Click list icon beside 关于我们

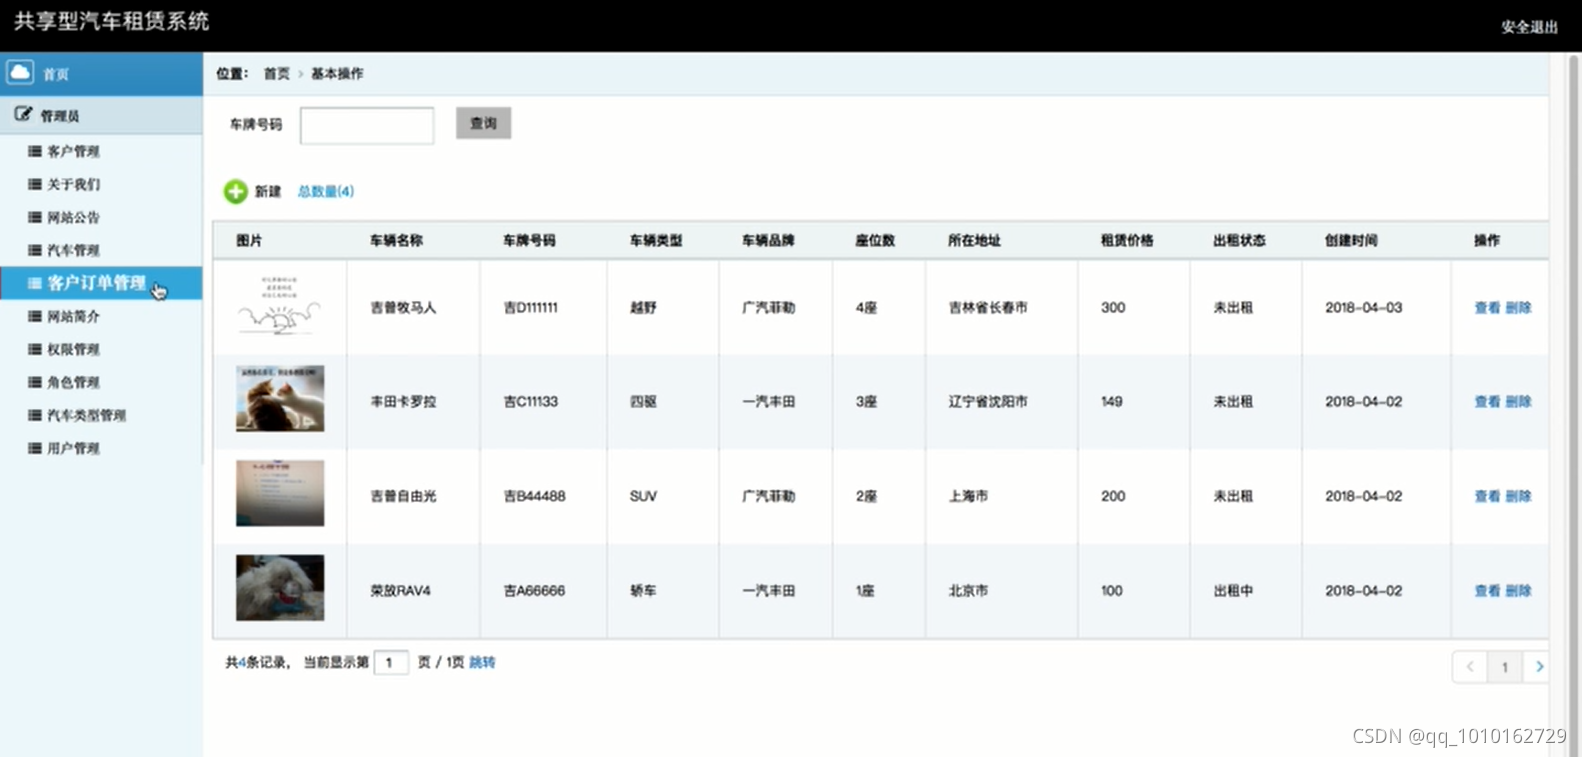pos(35,184)
